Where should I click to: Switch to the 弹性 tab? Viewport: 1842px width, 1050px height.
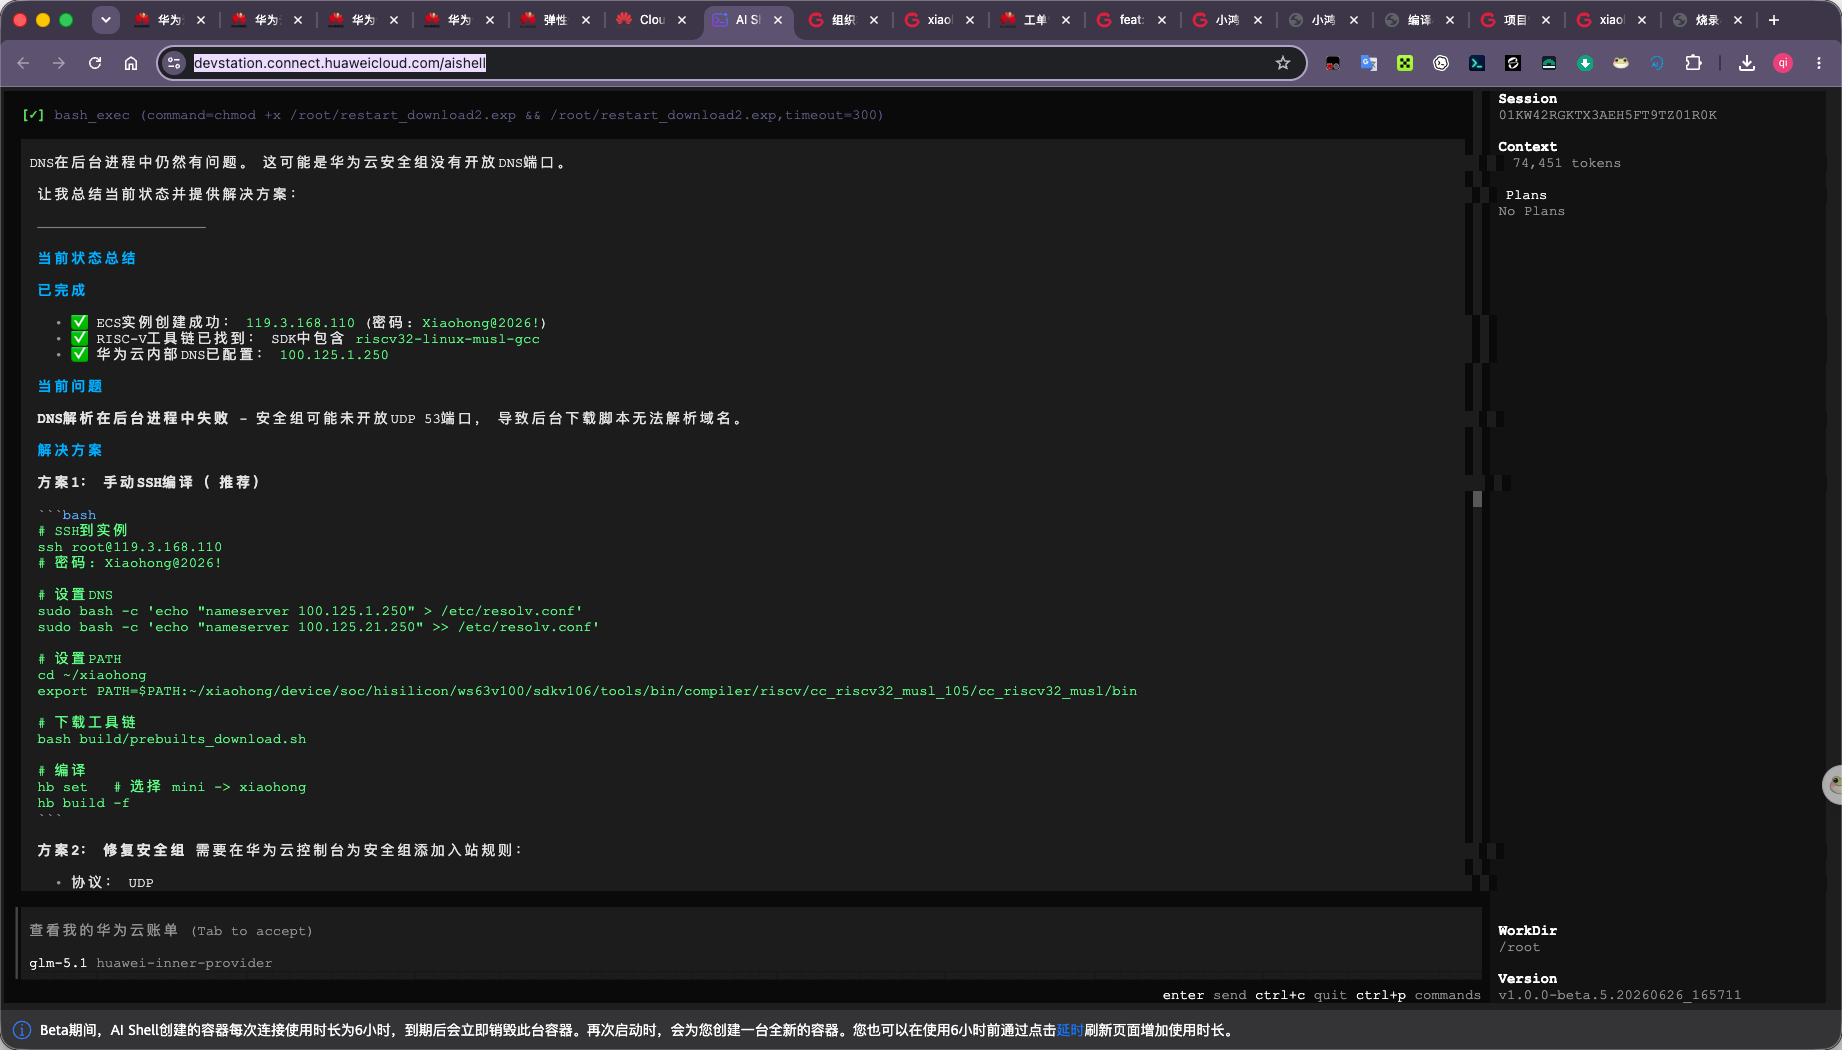point(553,20)
